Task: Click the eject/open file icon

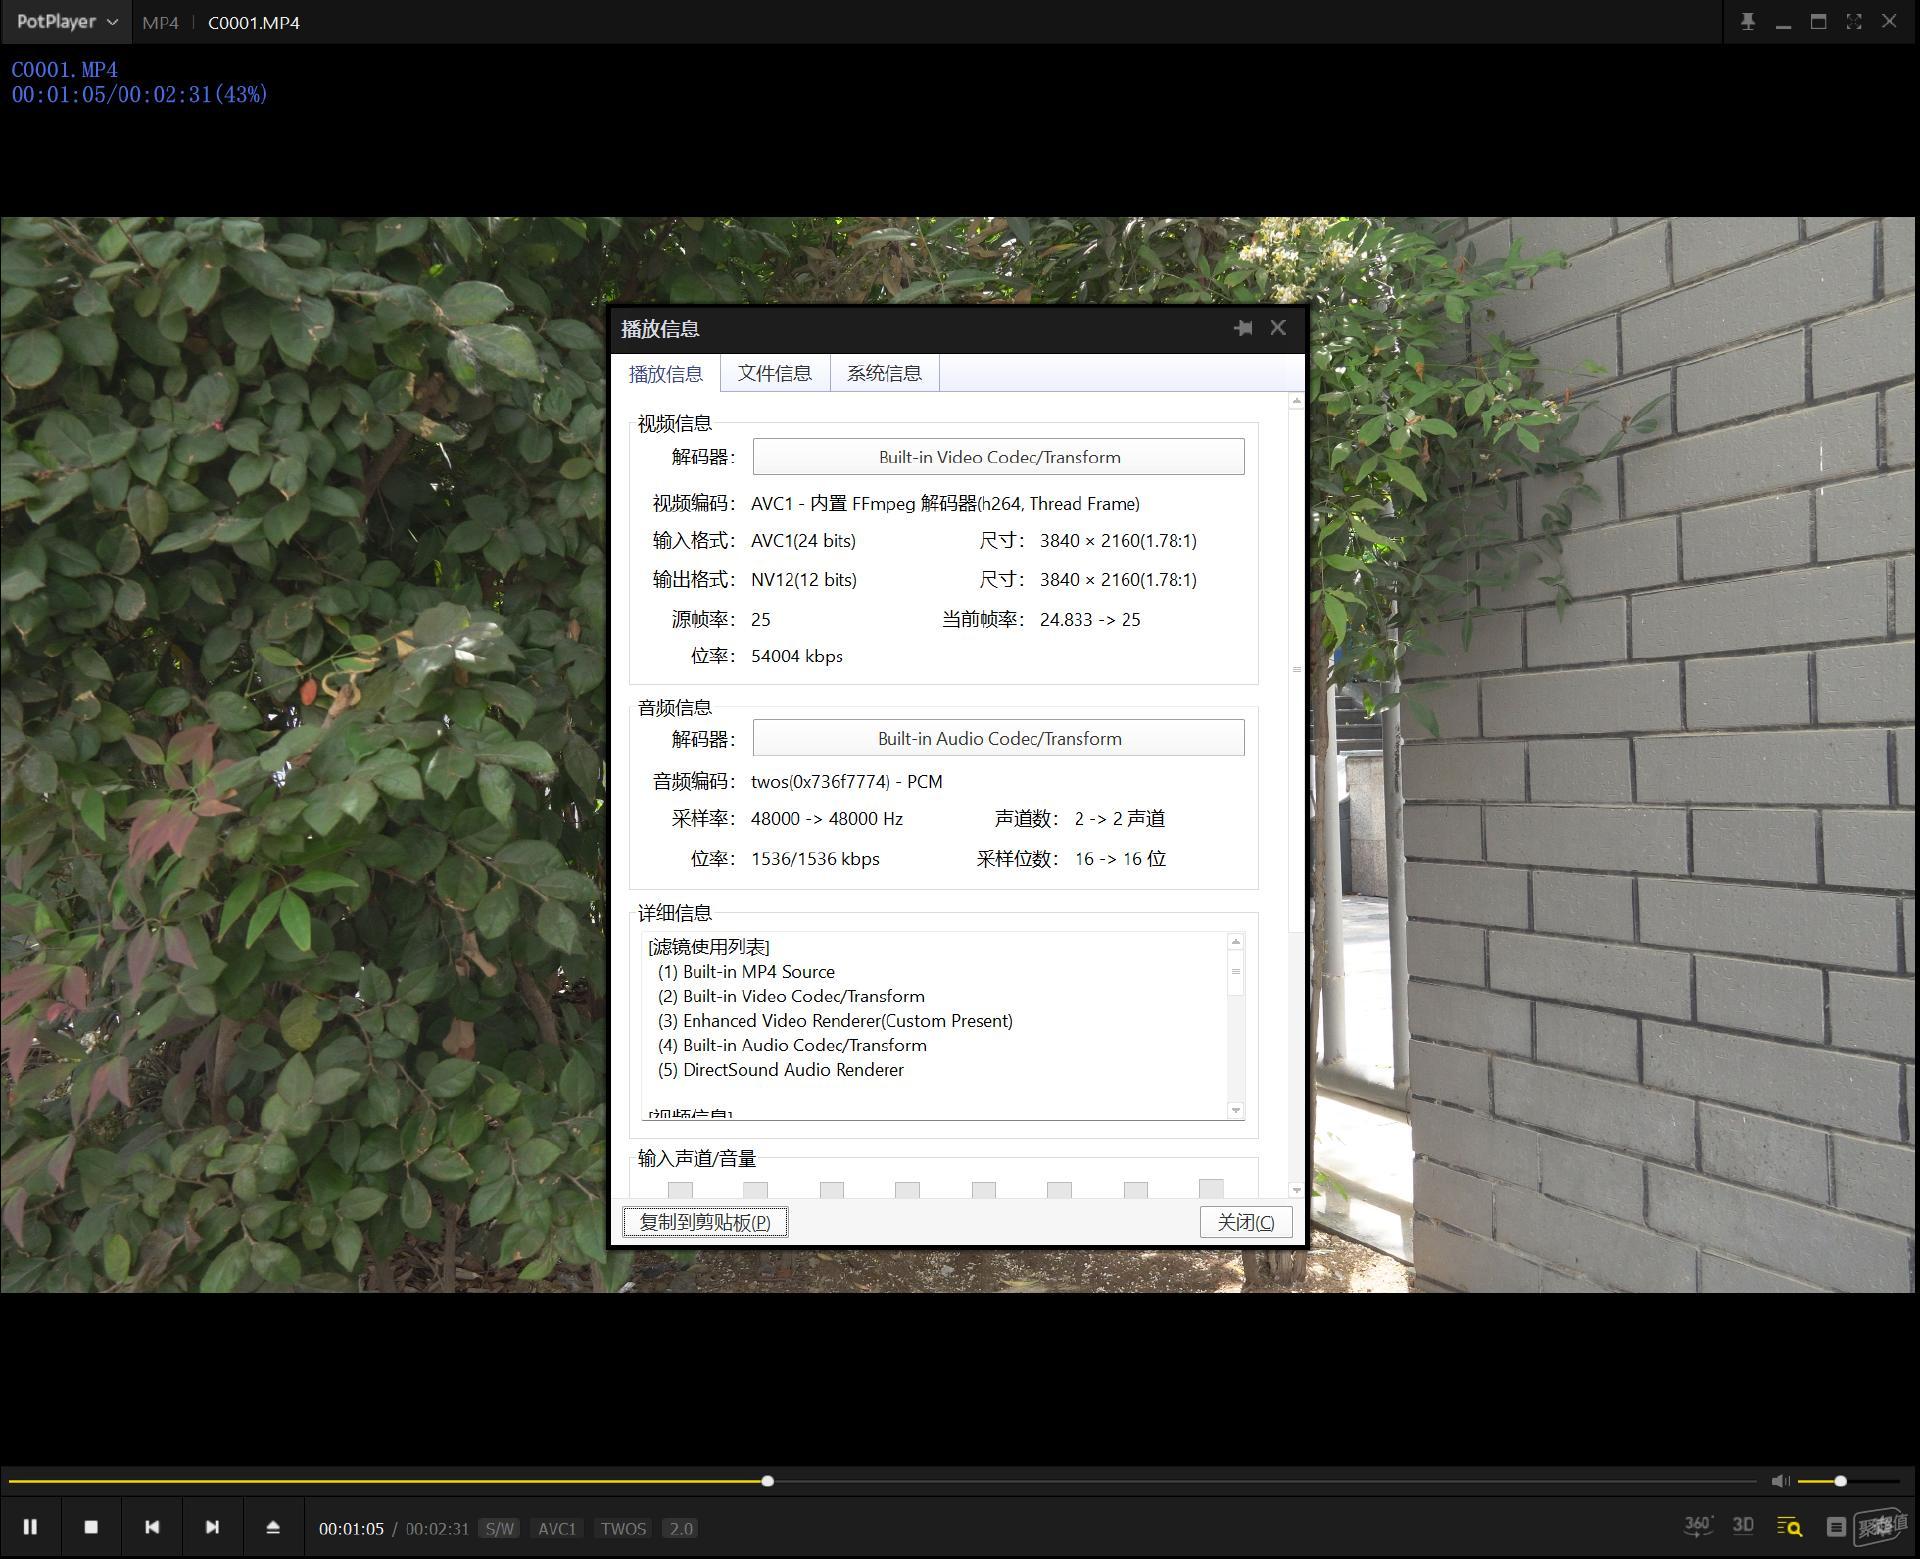Action: (x=273, y=1527)
